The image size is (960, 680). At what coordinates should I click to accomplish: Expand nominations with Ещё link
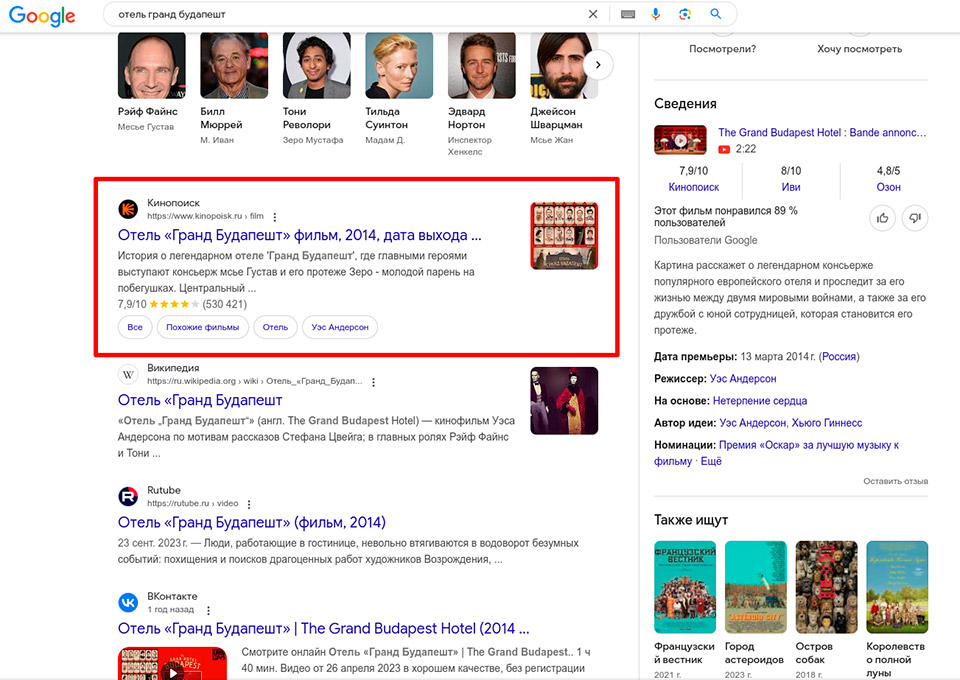tap(711, 461)
